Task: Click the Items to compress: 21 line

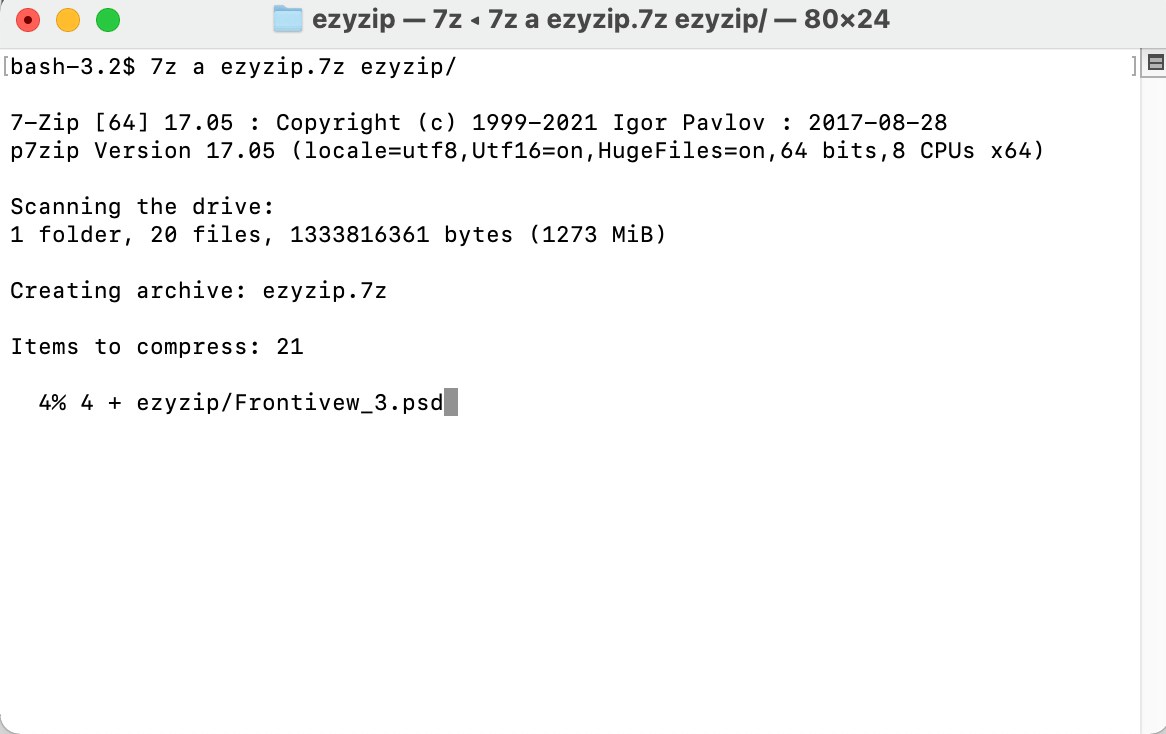Action: pyautogui.click(x=156, y=346)
